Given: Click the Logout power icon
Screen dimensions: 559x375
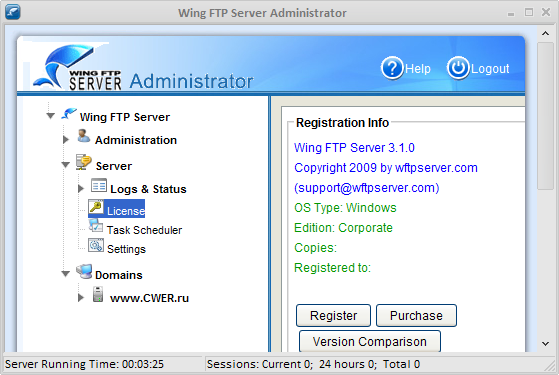Looking at the screenshot, I should click(458, 68).
